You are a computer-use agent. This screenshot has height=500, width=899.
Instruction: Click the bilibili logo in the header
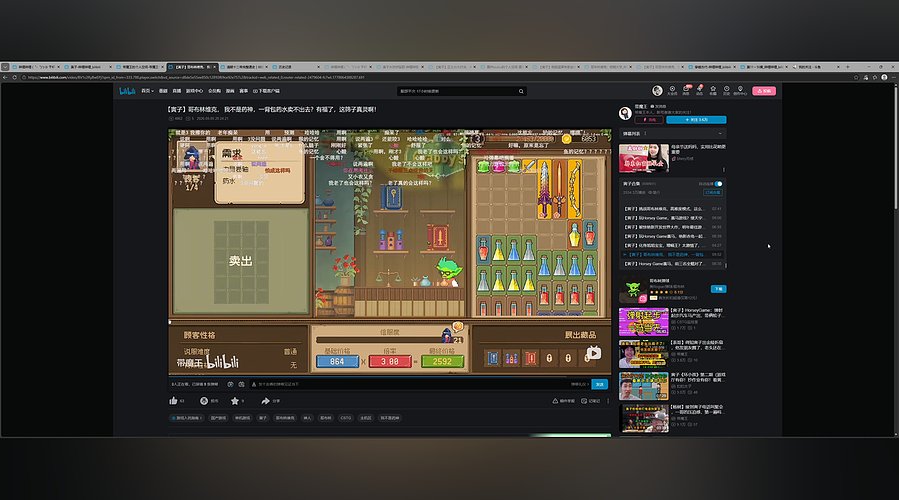pyautogui.click(x=127, y=91)
